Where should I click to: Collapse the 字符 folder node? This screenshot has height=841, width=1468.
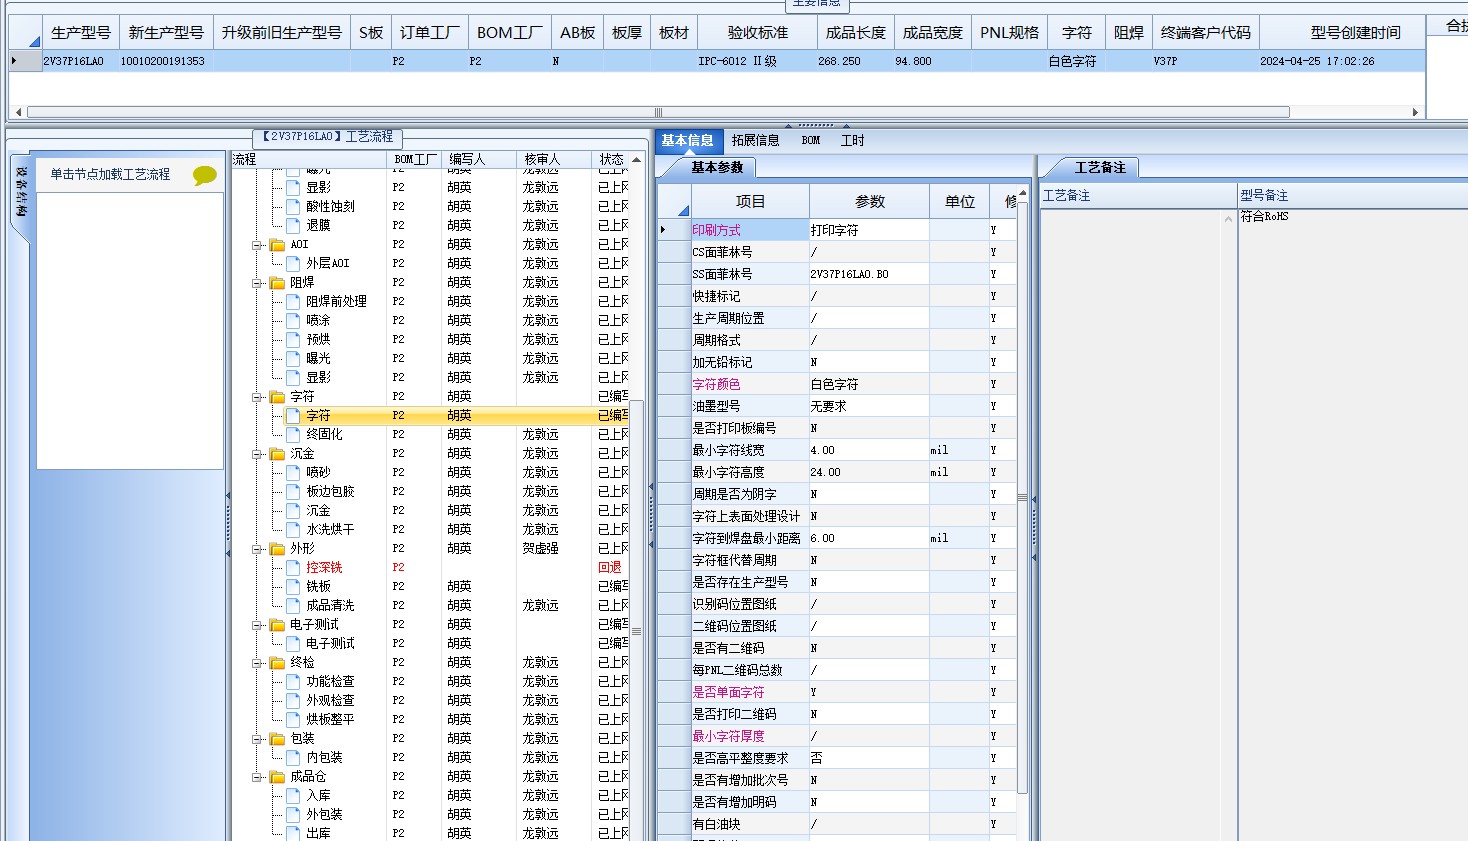point(258,397)
